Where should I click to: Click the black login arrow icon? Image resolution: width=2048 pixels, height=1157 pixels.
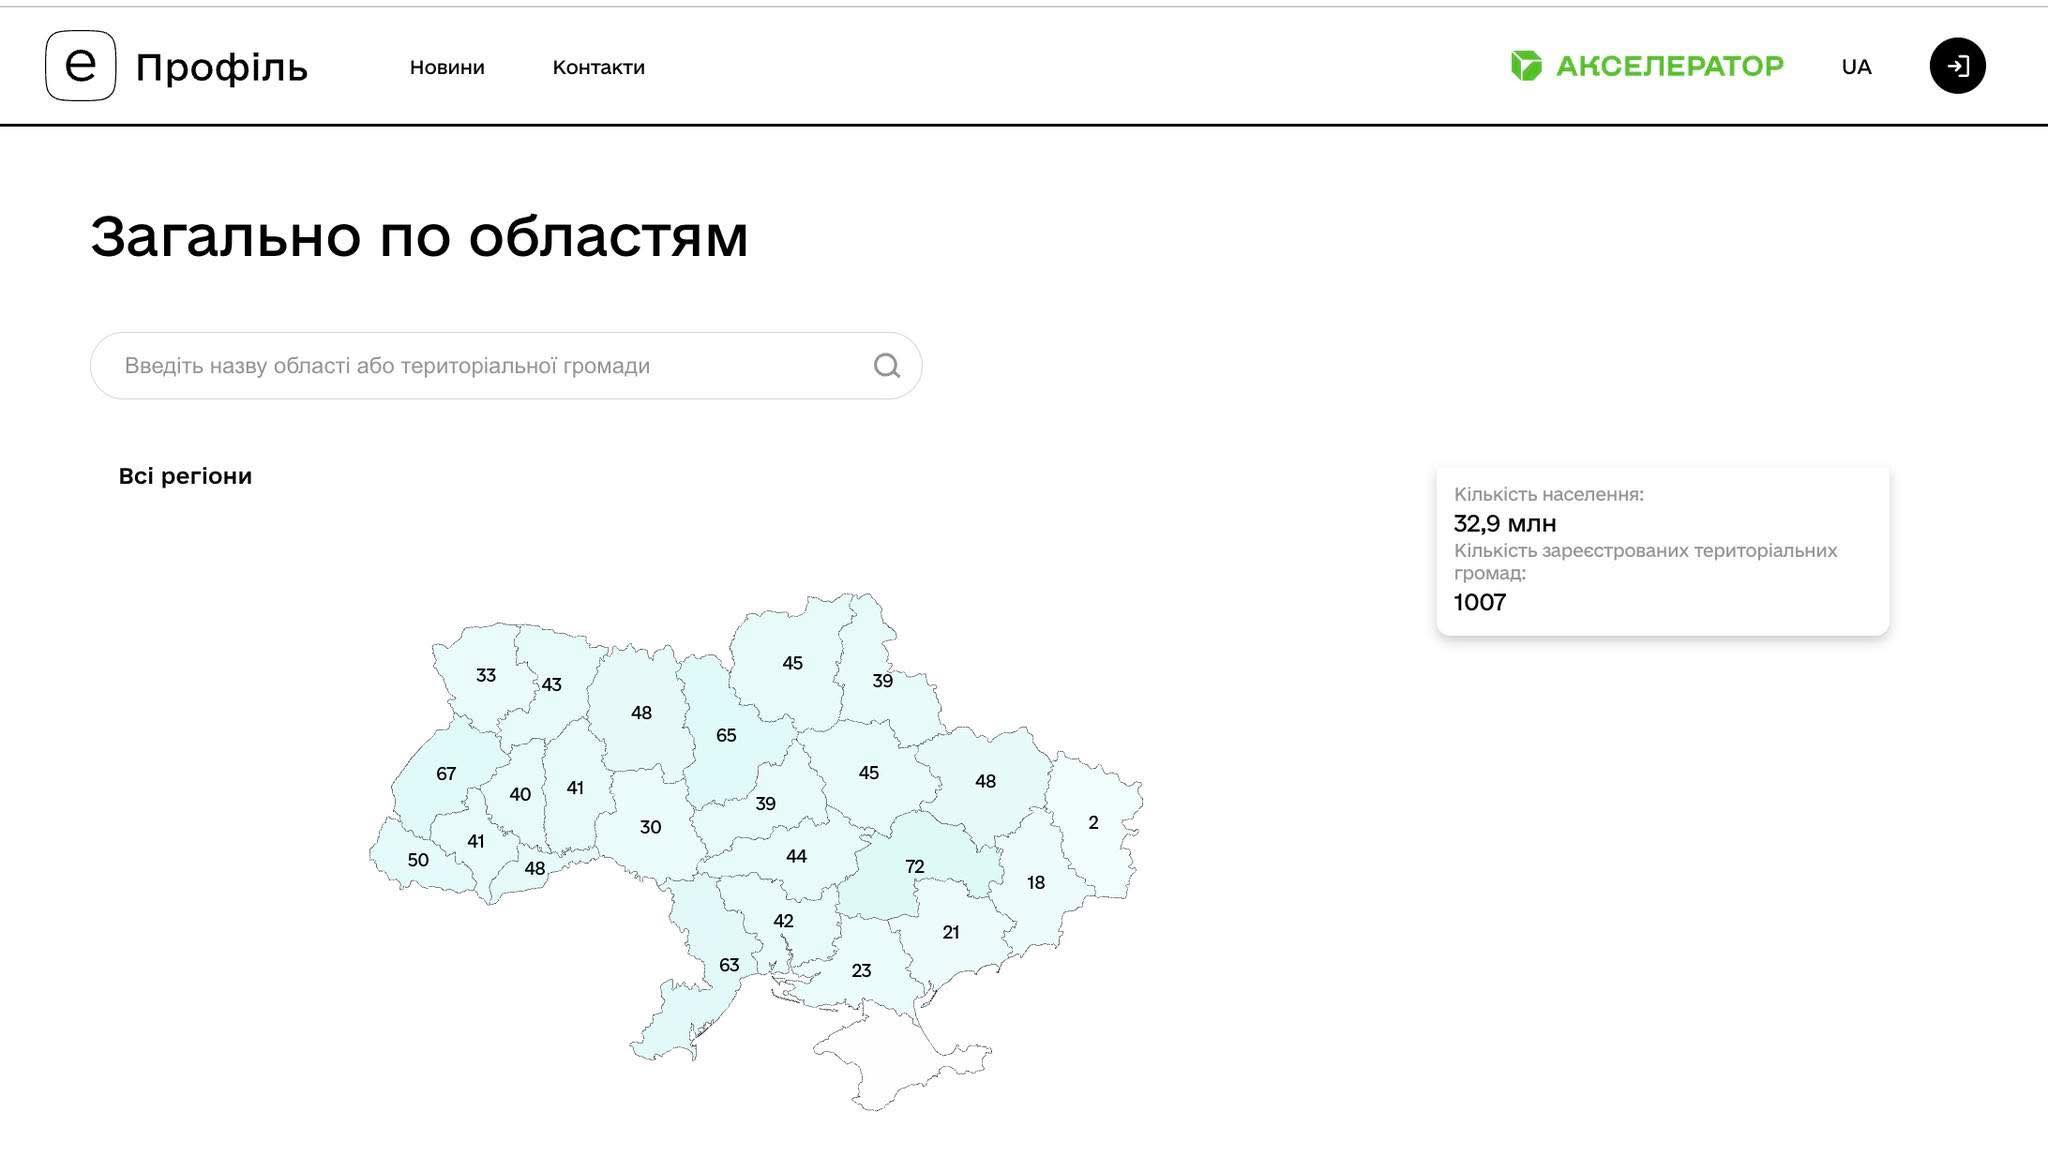[1956, 66]
